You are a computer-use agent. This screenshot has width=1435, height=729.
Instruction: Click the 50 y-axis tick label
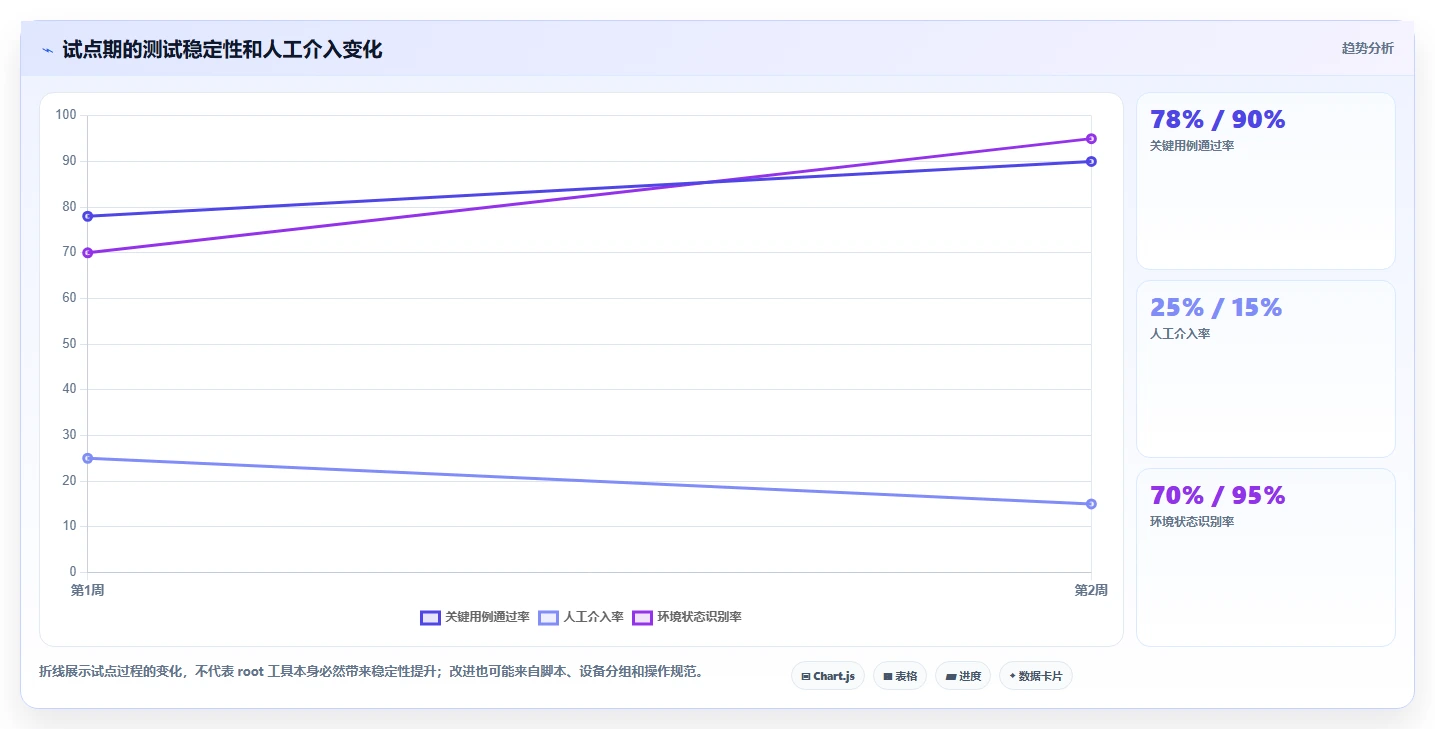(69, 344)
